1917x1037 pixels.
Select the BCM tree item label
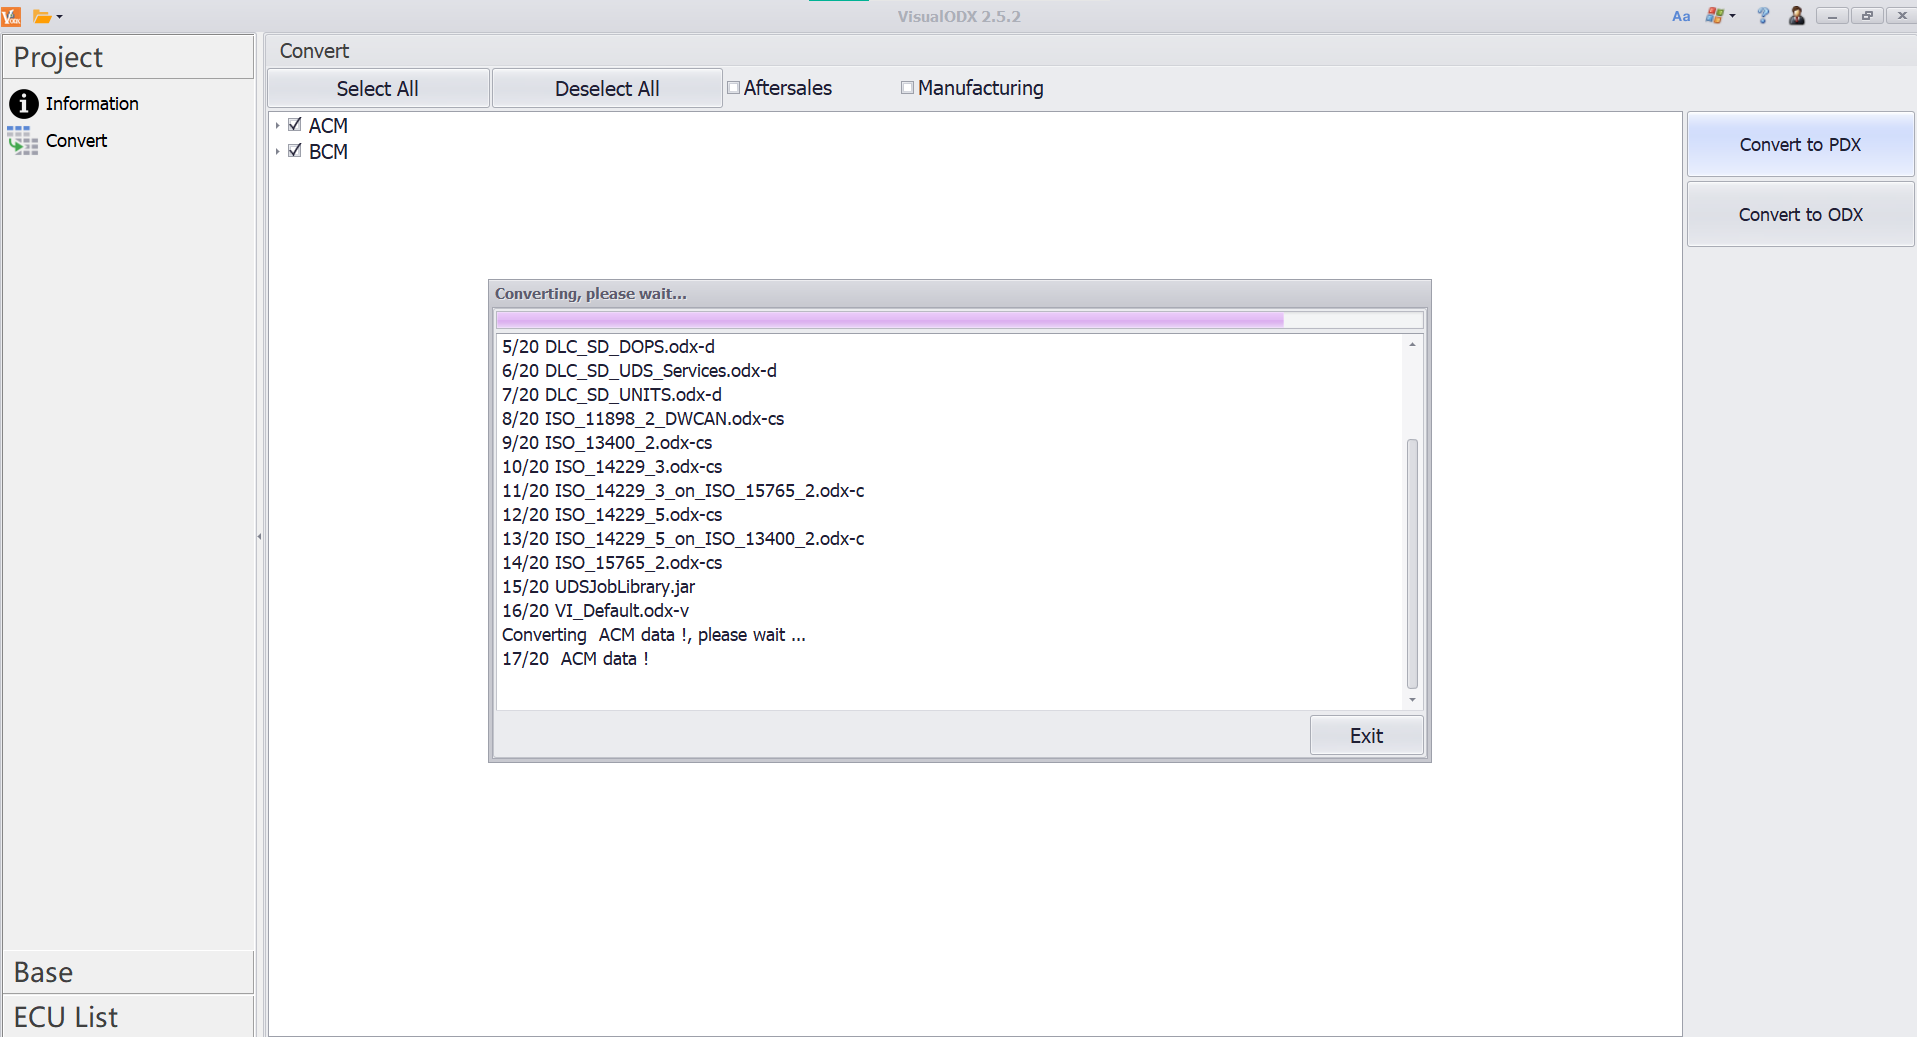pos(328,152)
